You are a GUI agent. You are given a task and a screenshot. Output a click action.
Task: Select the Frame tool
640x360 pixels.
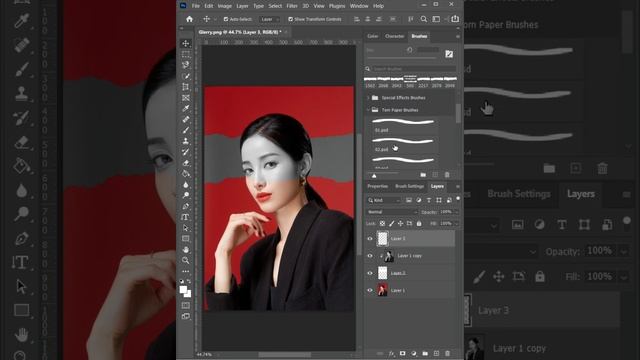point(186,98)
